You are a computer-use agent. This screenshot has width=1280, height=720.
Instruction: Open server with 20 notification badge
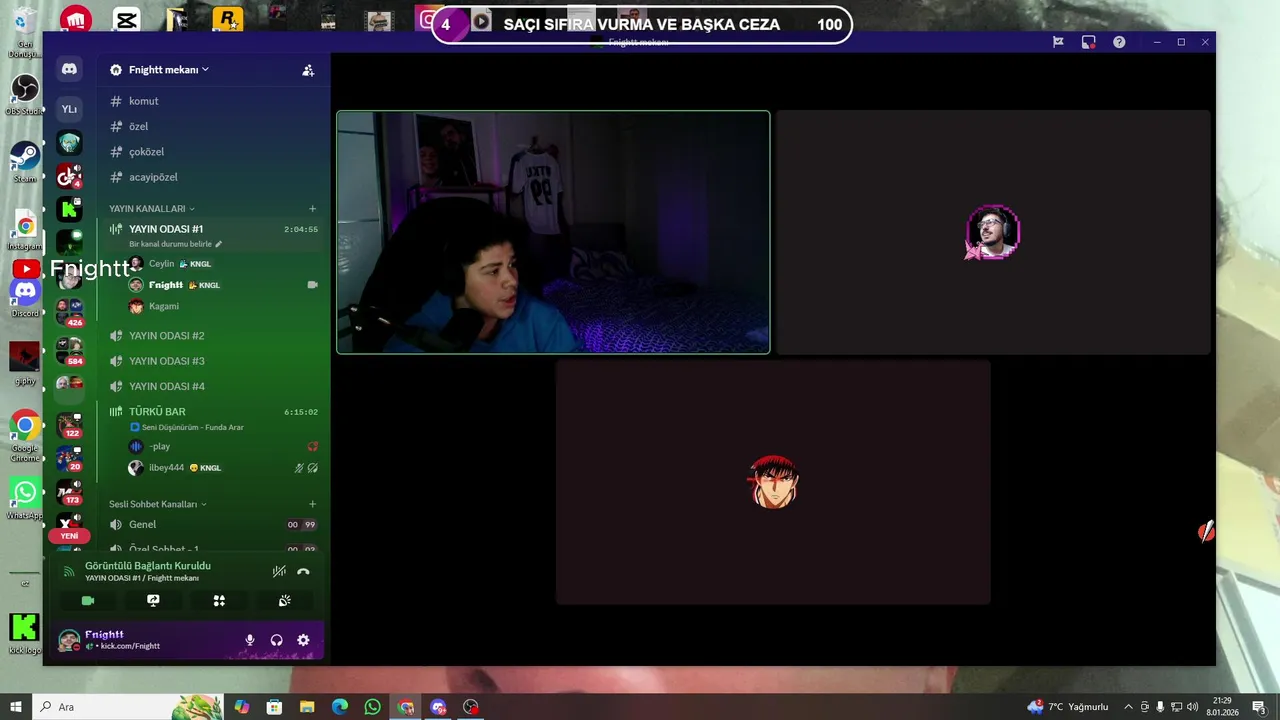point(69,459)
